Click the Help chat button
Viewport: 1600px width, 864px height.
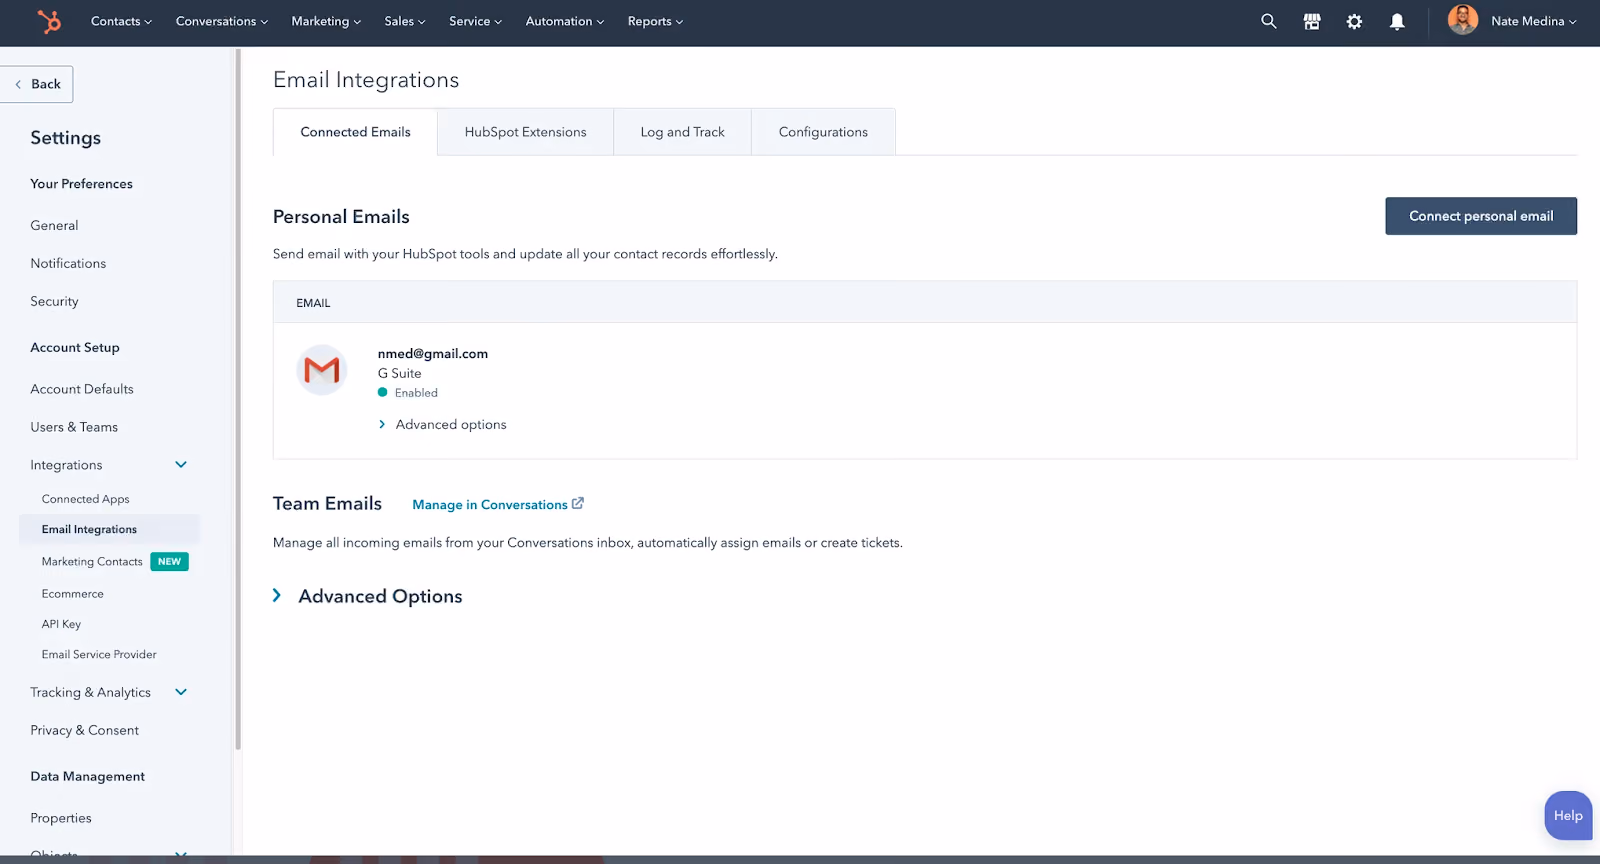(1568, 816)
